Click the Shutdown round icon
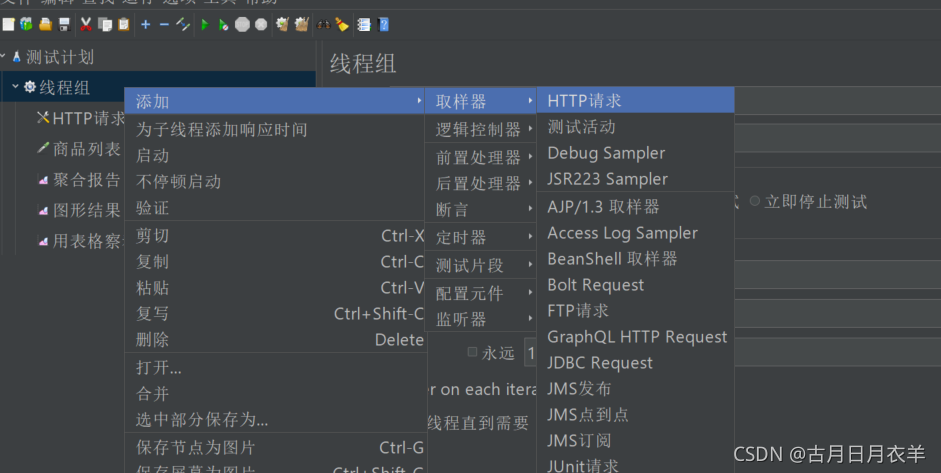The image size is (941, 473). tap(261, 25)
